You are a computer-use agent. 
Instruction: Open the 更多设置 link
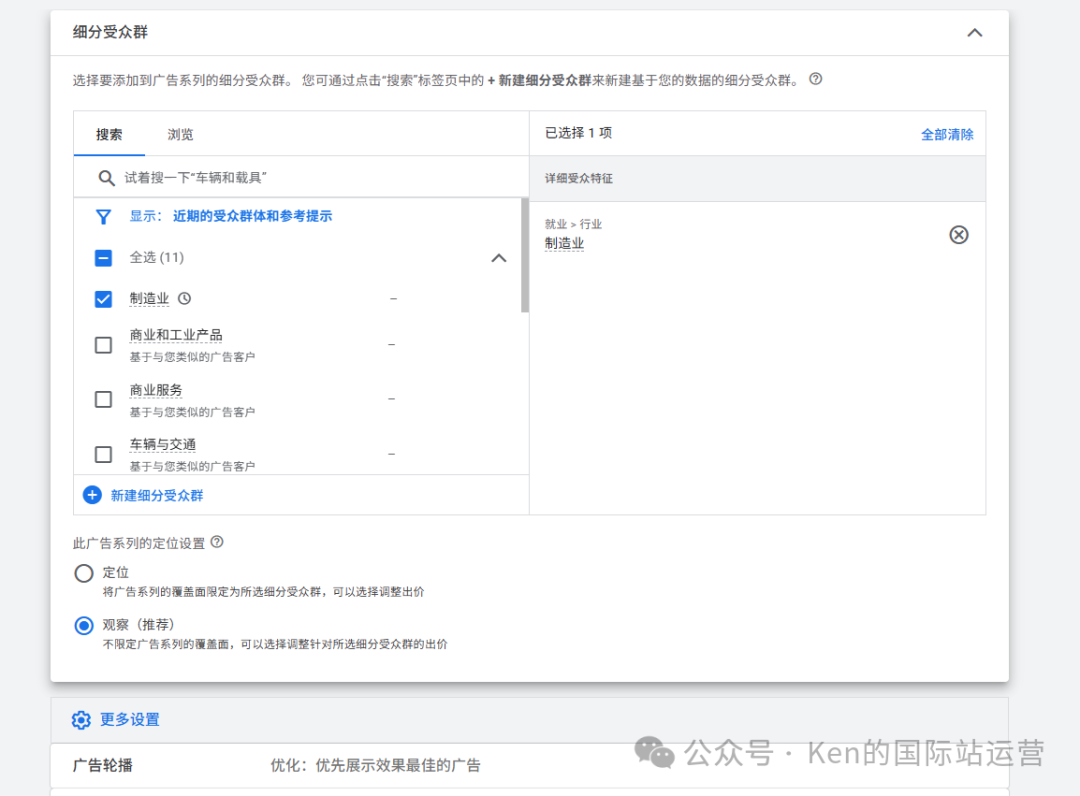pyautogui.click(x=129, y=720)
